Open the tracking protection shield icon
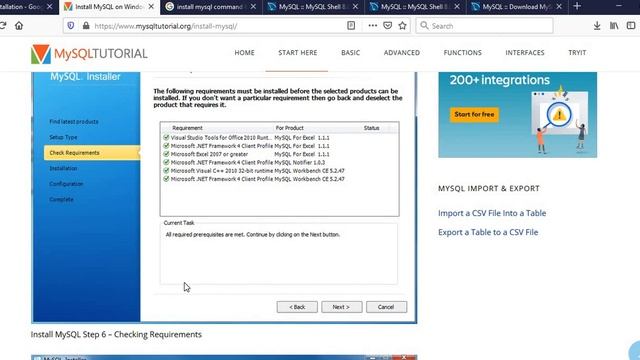This screenshot has width=640, height=360. (x=71, y=26)
